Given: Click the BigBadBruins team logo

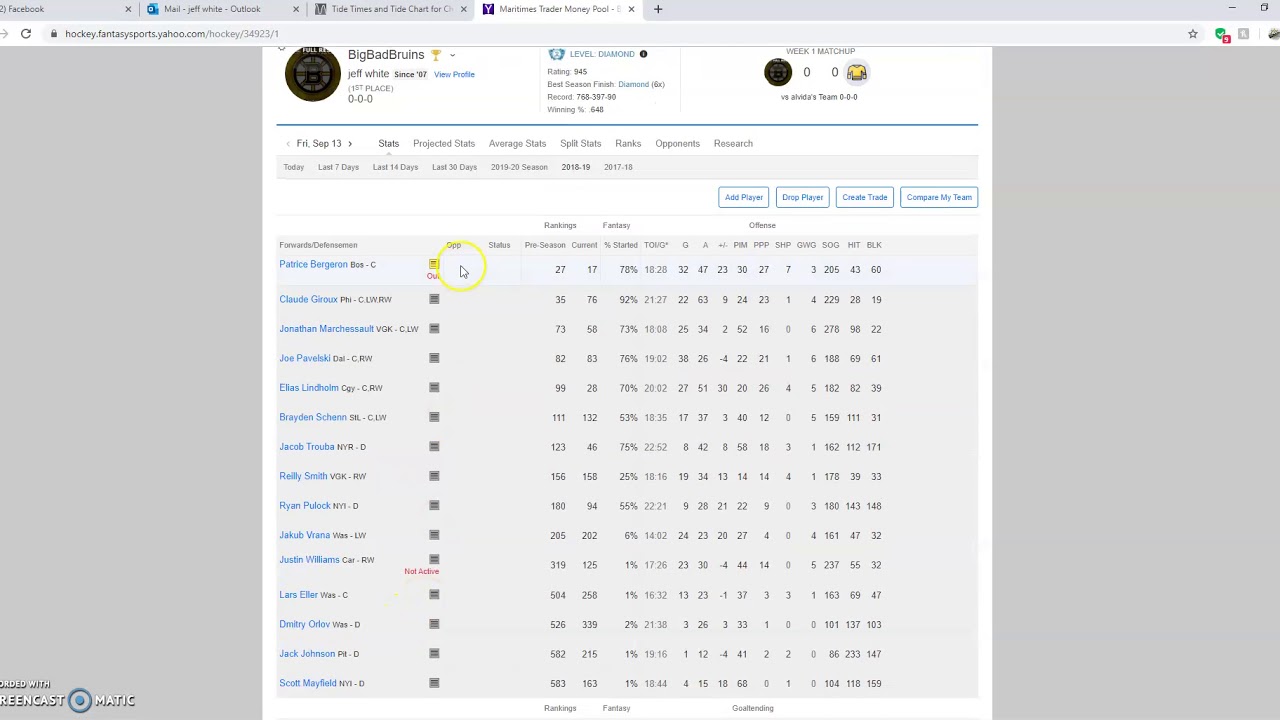Looking at the screenshot, I should pos(312,73).
